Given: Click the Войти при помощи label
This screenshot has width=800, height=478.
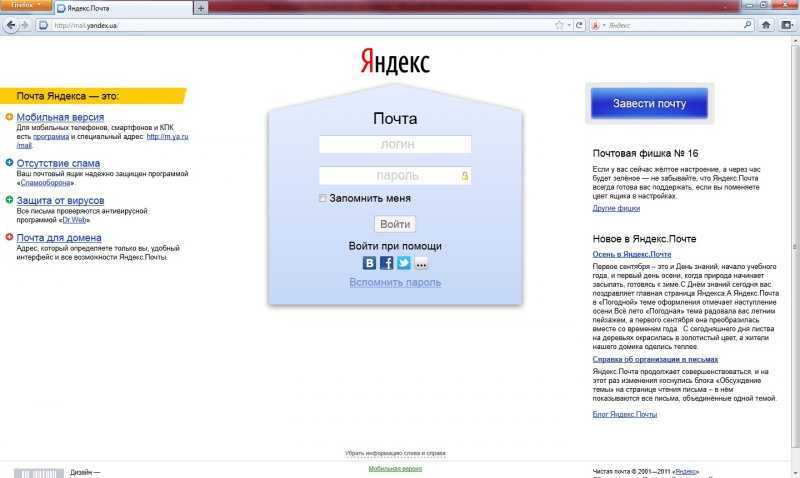Looking at the screenshot, I should point(395,246).
